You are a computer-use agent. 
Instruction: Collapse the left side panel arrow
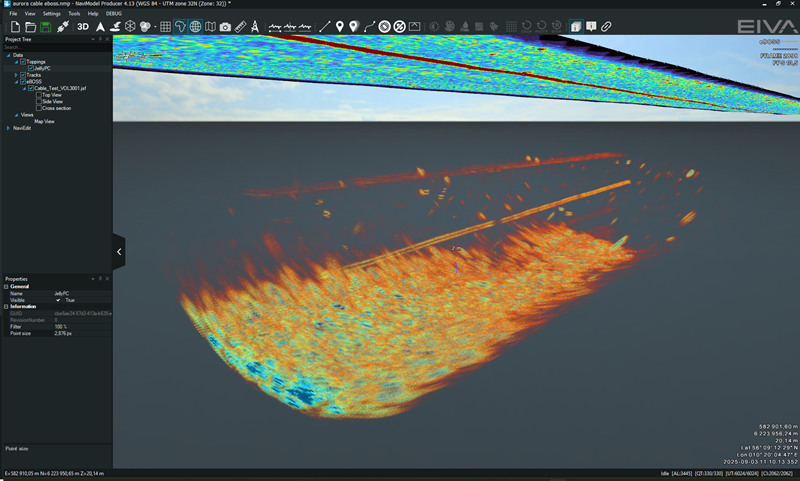click(x=119, y=252)
